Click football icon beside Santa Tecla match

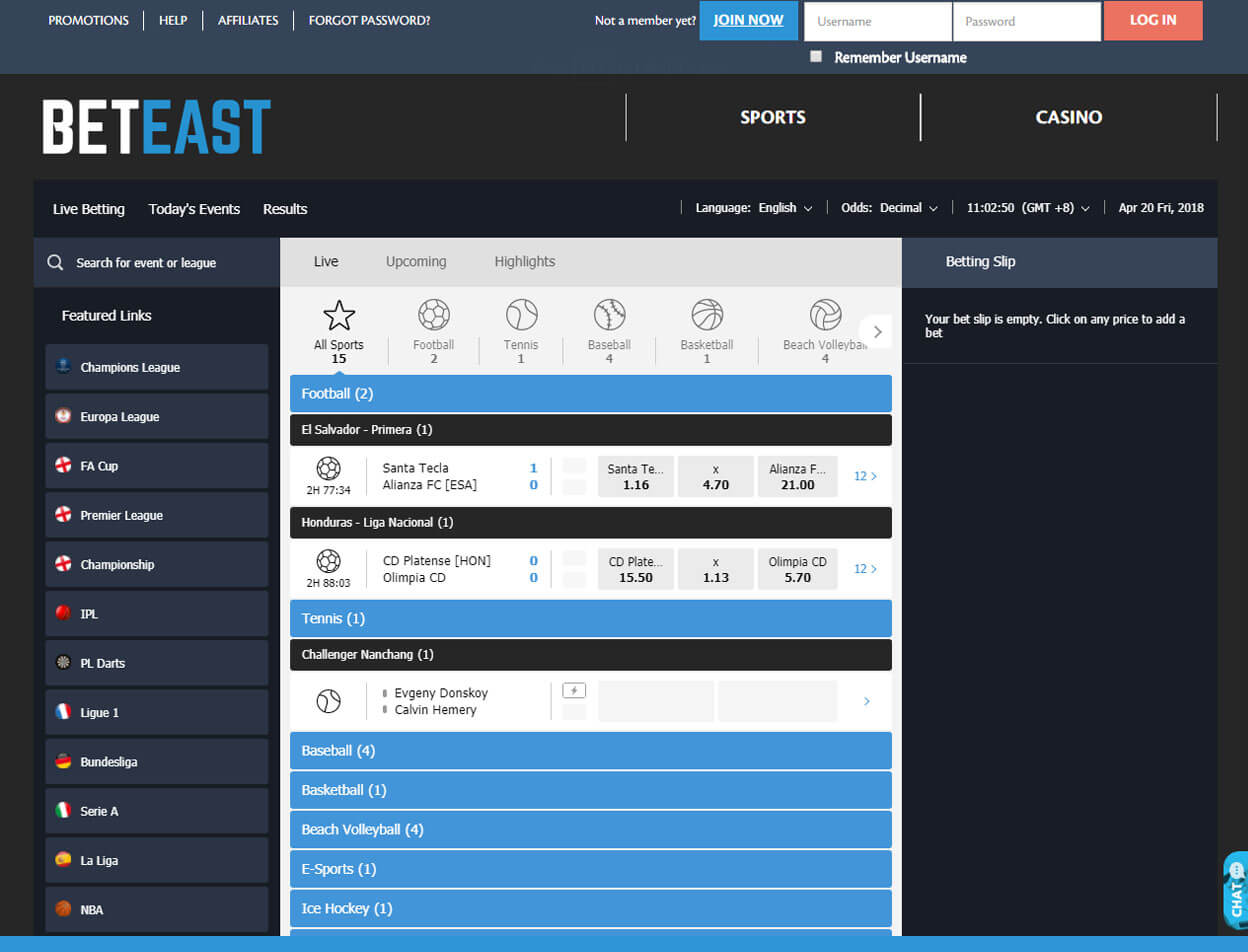(x=328, y=468)
